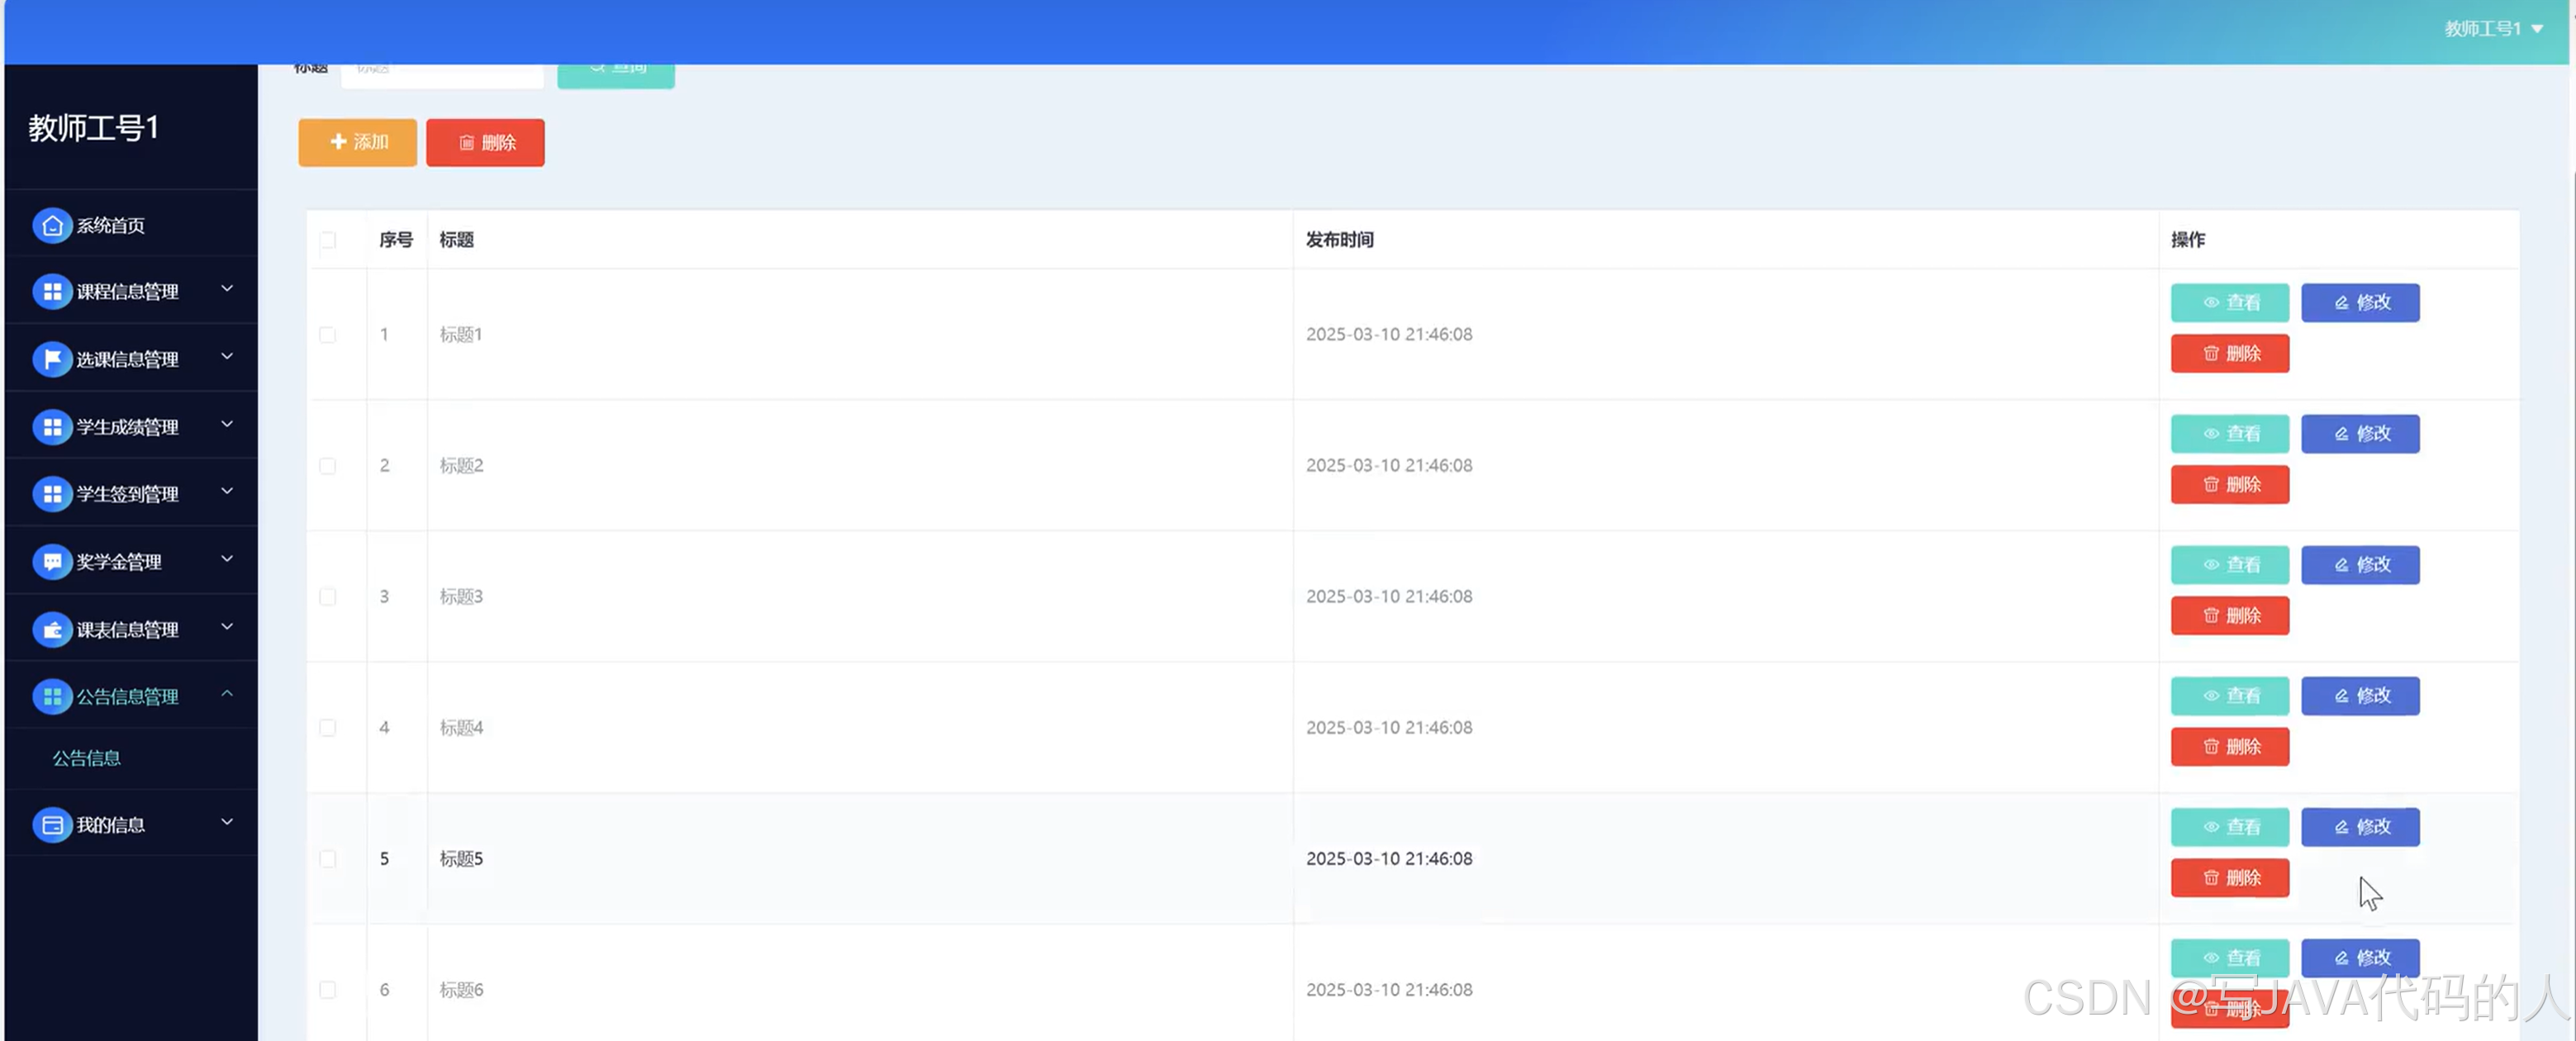Click the 学生成绩管理 grid icon
Screen dimensions: 2576x1041
tap(52, 427)
